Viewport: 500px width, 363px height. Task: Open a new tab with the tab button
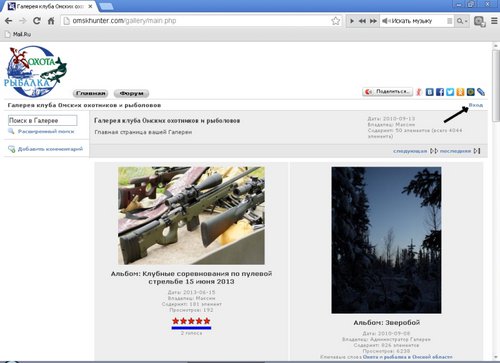(x=106, y=6)
